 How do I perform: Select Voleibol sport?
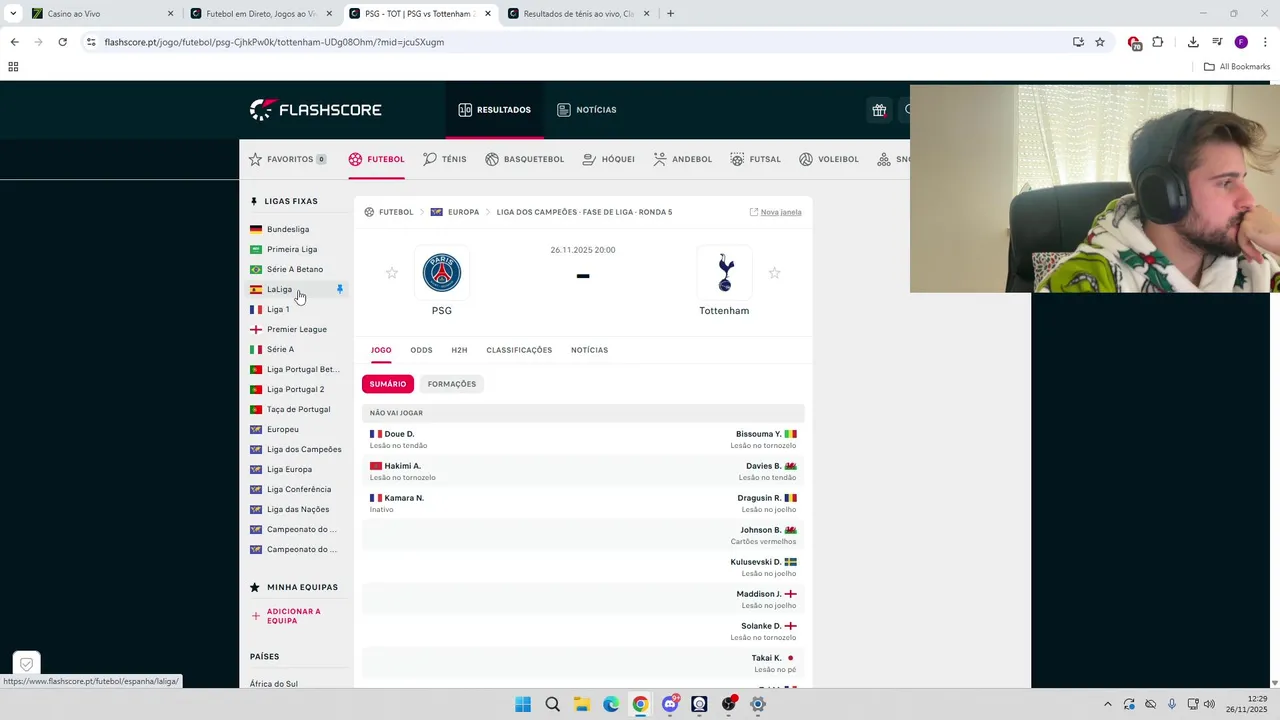(x=829, y=159)
